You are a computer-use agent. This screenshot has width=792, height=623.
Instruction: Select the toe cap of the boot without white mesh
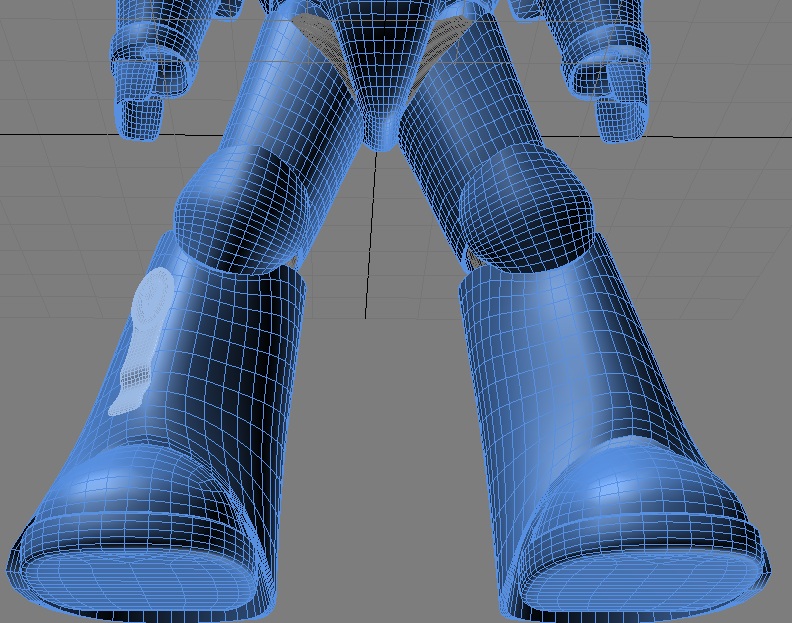coord(641,525)
